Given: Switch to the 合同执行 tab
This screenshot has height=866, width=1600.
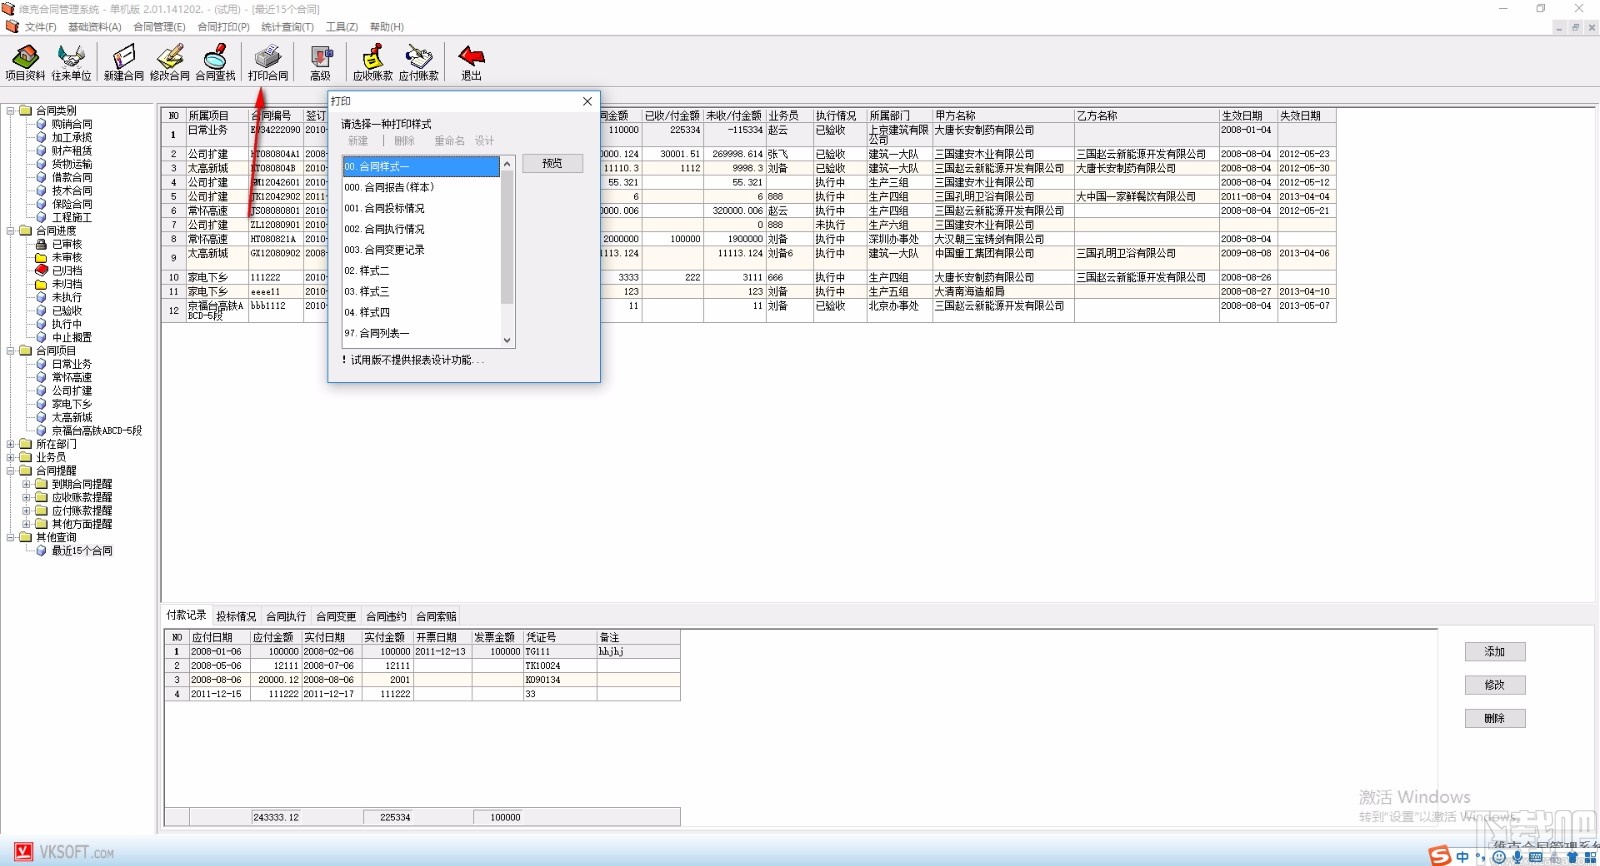Looking at the screenshot, I should [x=286, y=616].
